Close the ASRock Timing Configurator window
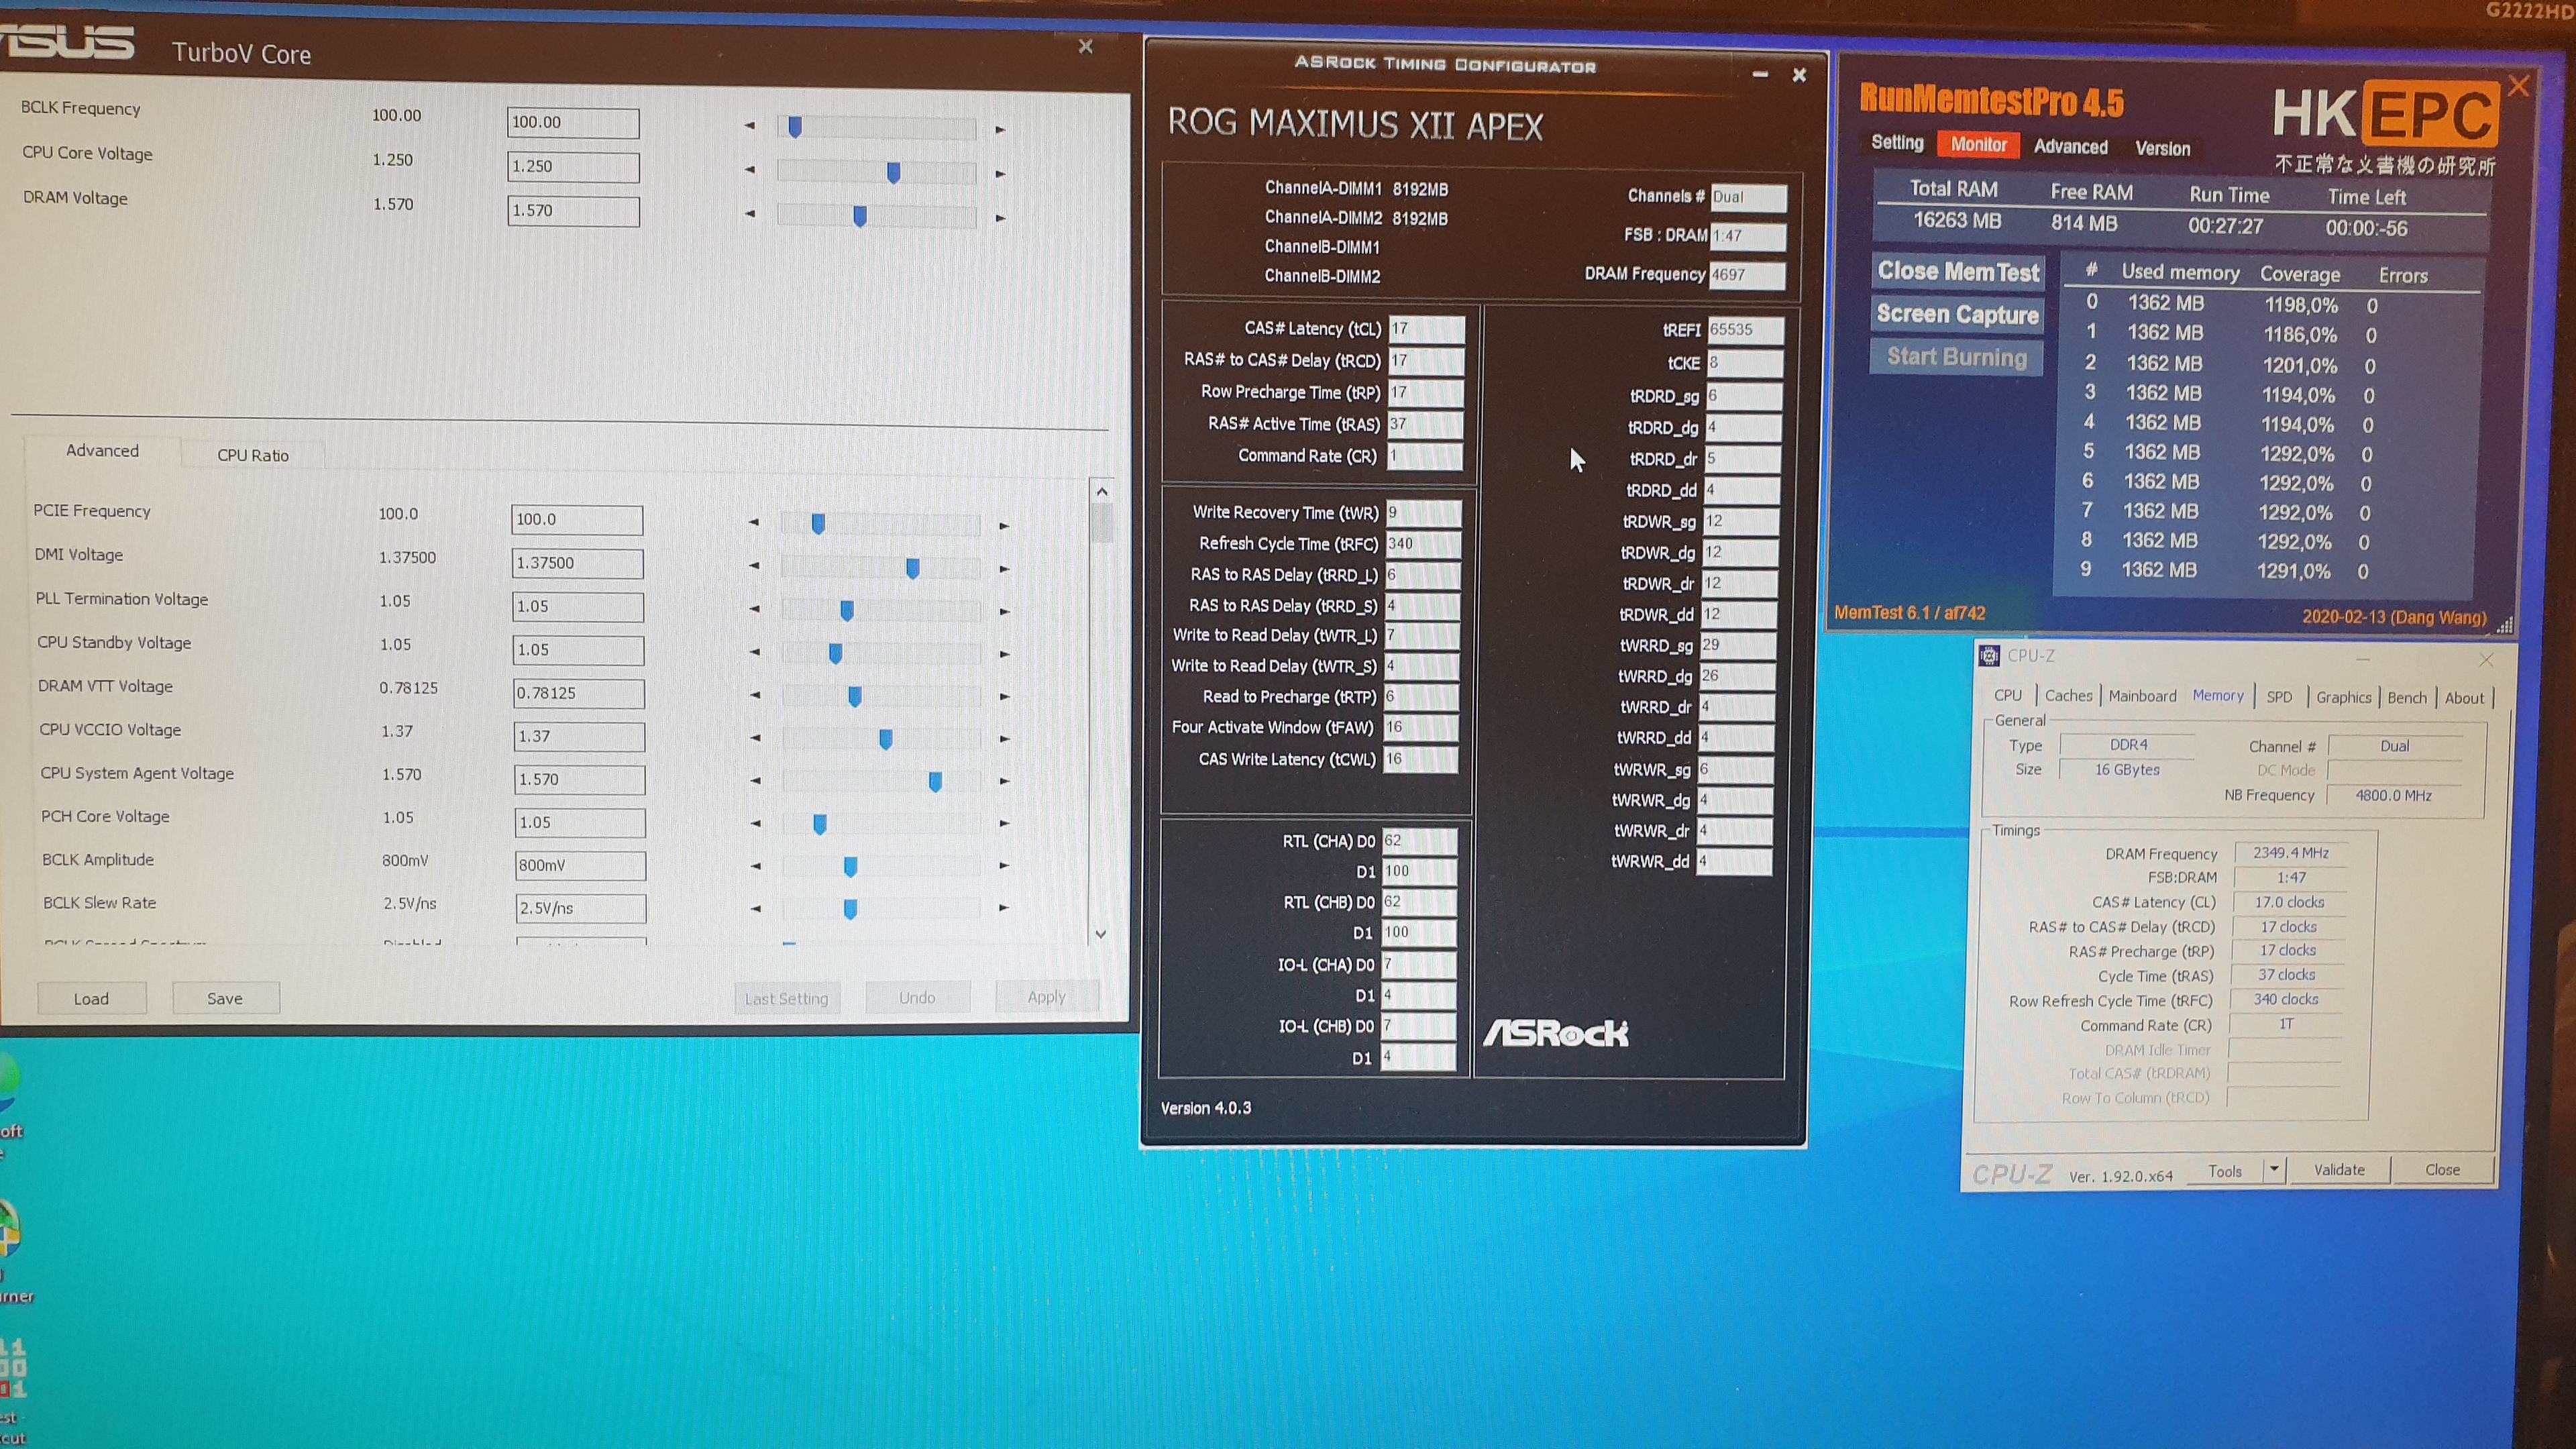 [x=1799, y=75]
